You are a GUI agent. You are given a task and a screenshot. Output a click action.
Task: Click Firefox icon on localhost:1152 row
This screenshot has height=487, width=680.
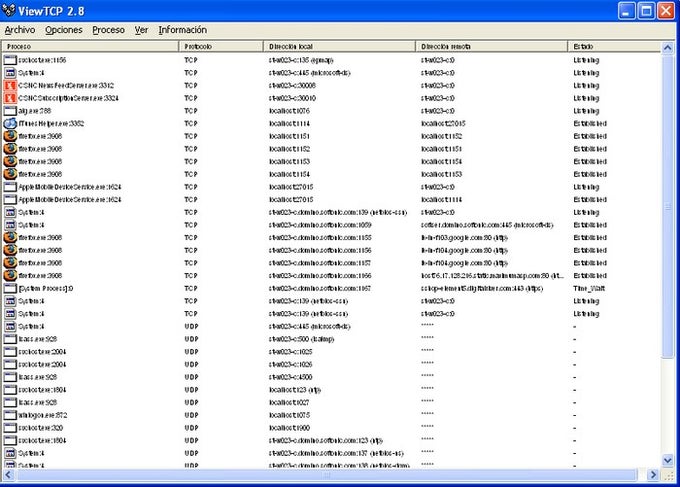tap(10, 149)
